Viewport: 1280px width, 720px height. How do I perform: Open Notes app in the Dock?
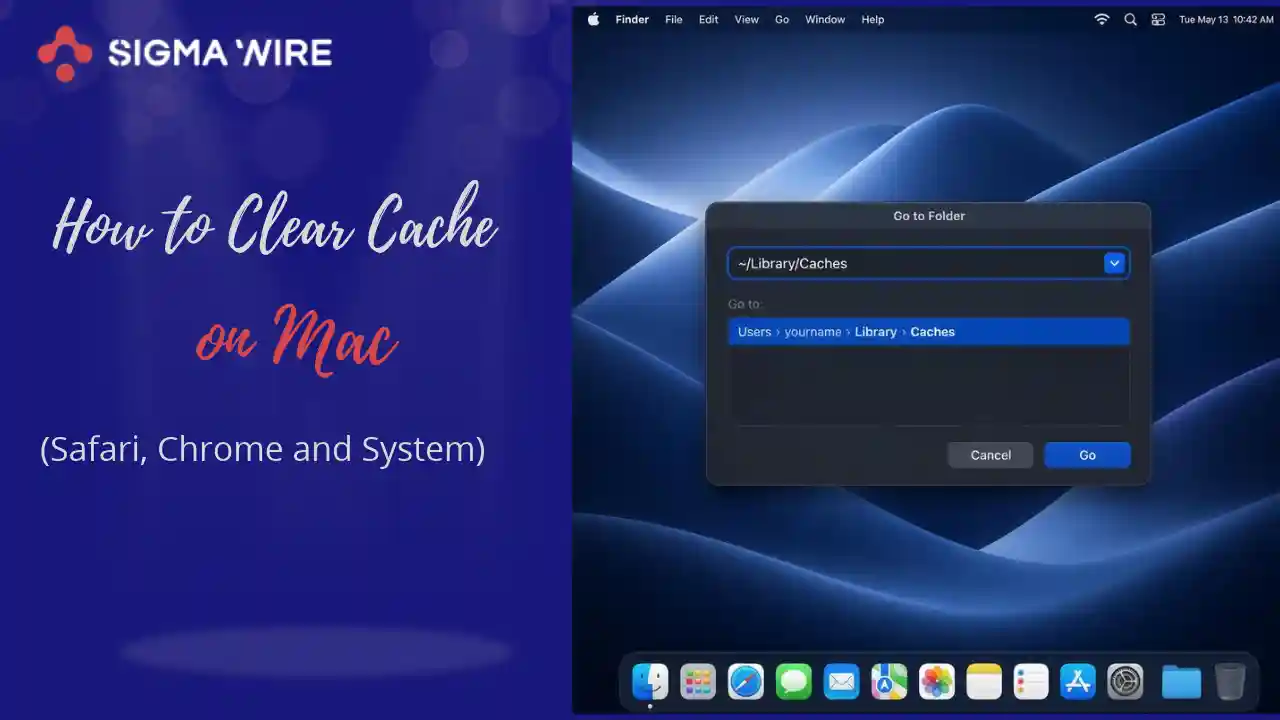pyautogui.click(x=984, y=682)
